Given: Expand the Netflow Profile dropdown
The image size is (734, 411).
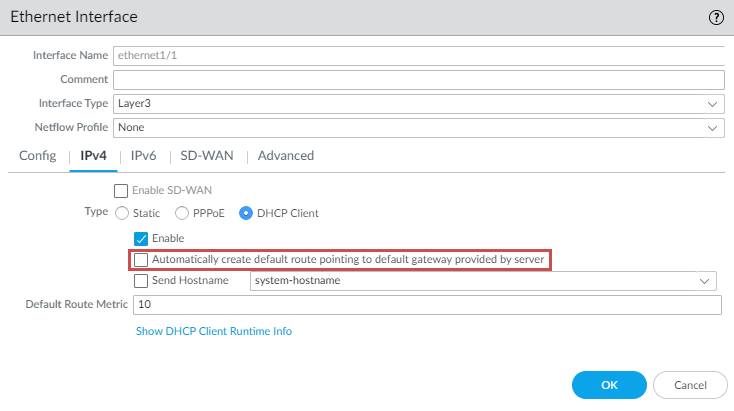Looking at the screenshot, I should (x=418, y=128).
